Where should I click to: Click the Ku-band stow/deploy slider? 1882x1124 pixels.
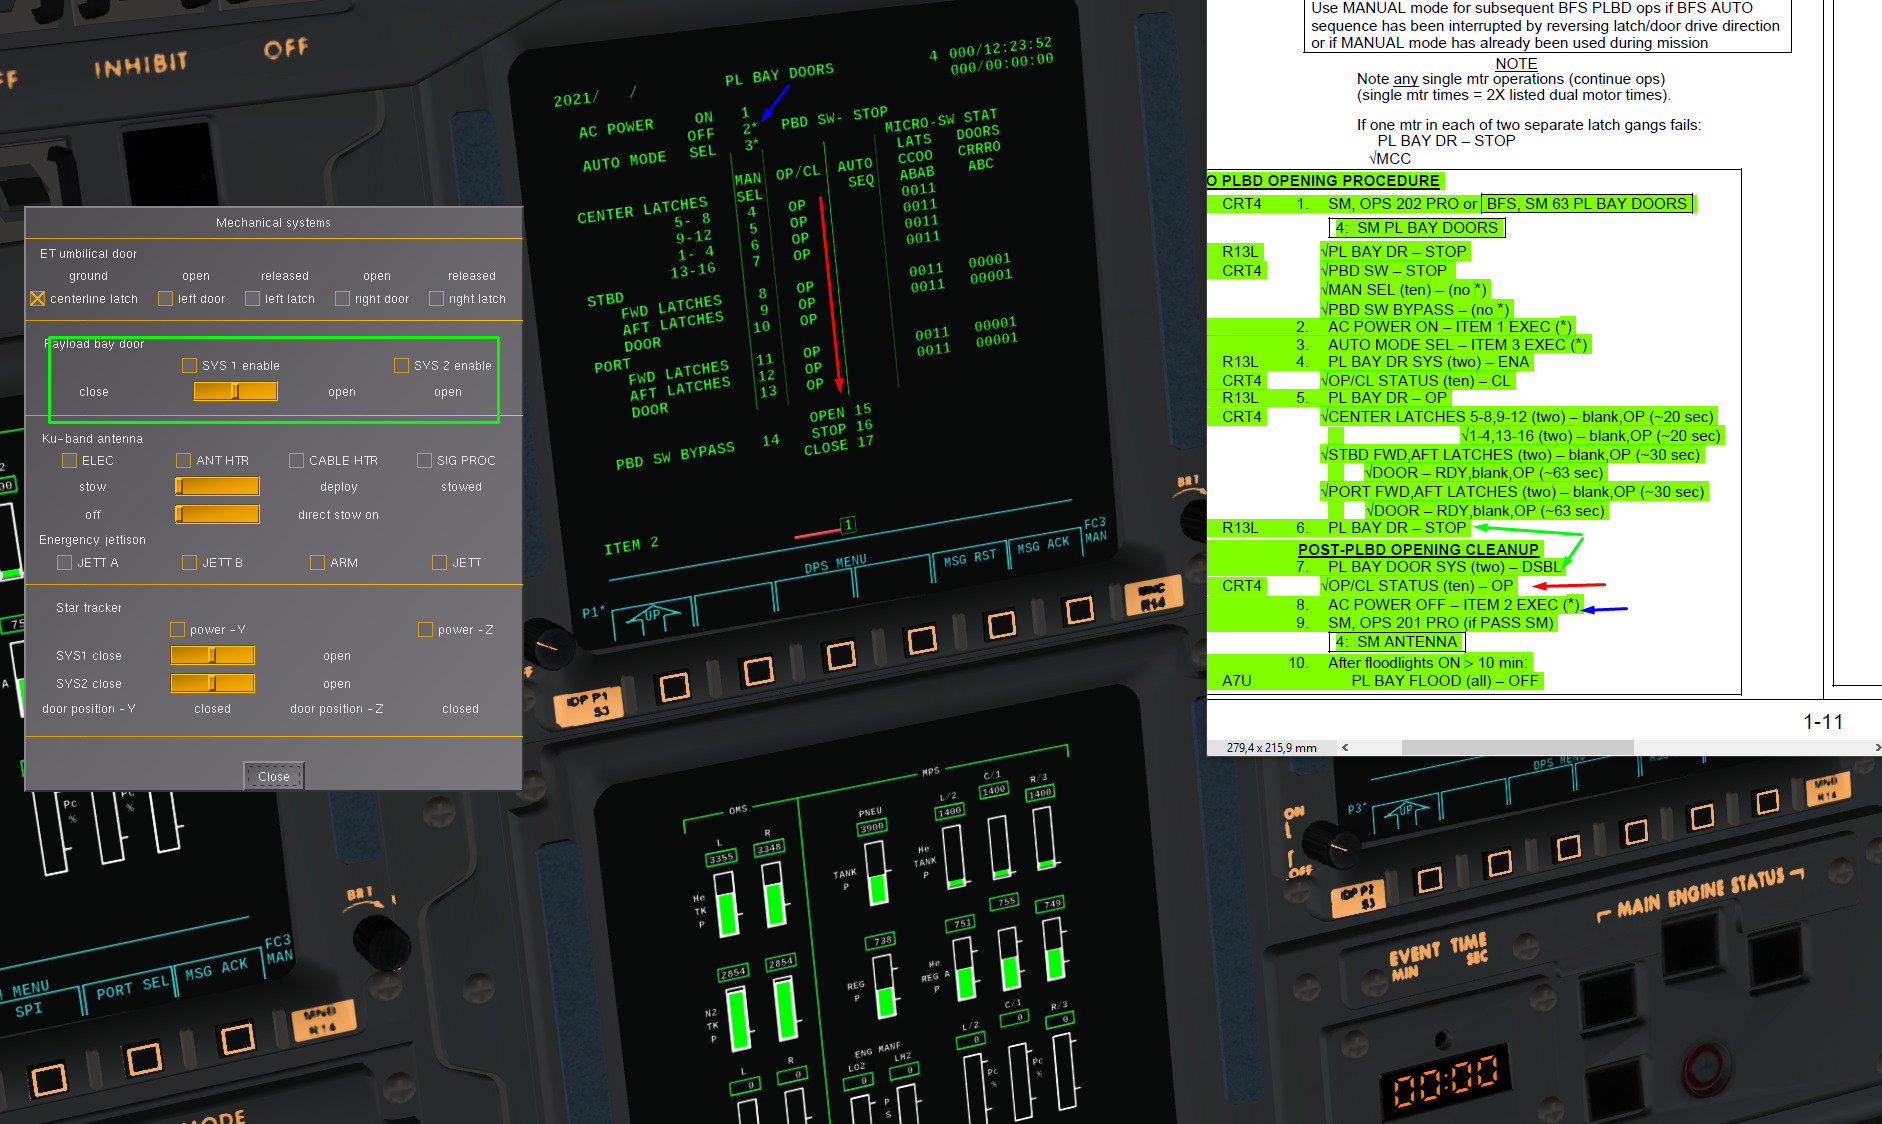217,486
